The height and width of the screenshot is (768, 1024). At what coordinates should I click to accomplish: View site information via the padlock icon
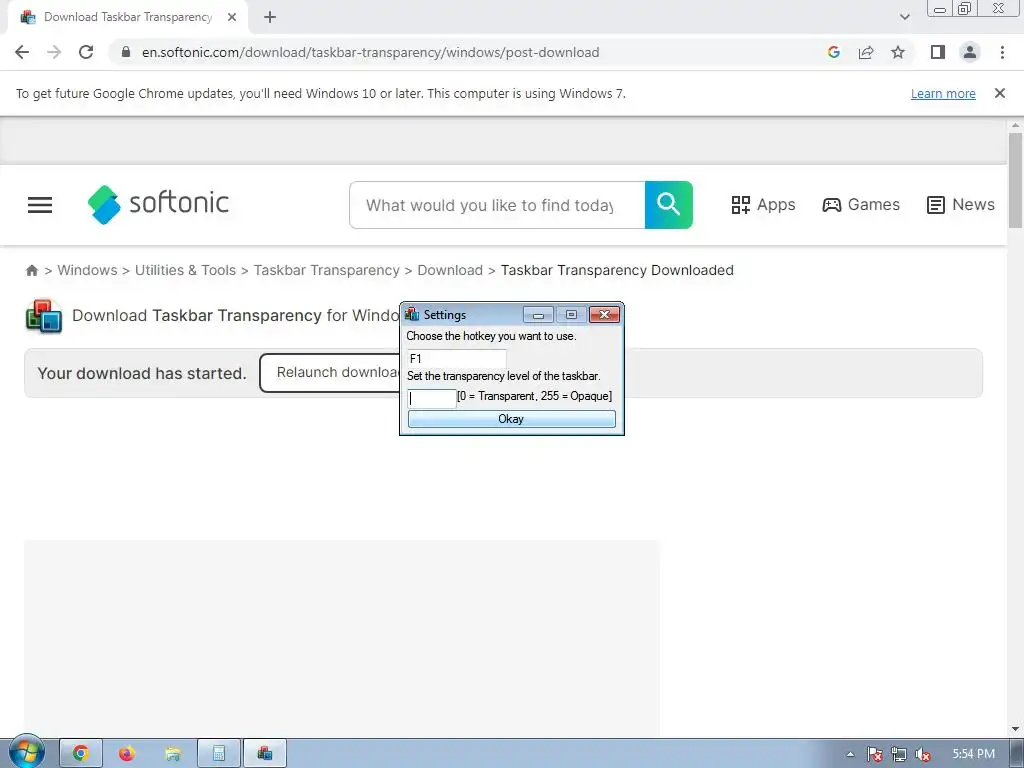[x=126, y=52]
